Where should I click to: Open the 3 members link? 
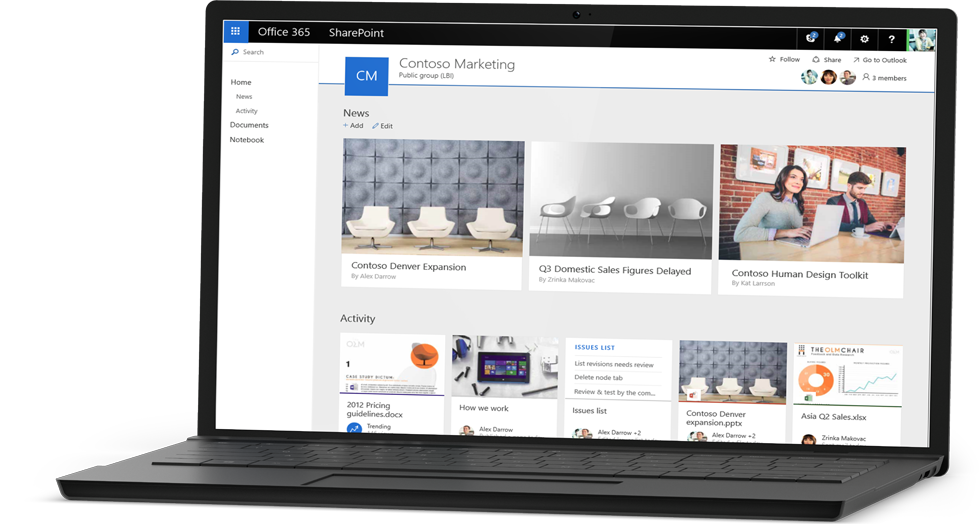(x=889, y=78)
